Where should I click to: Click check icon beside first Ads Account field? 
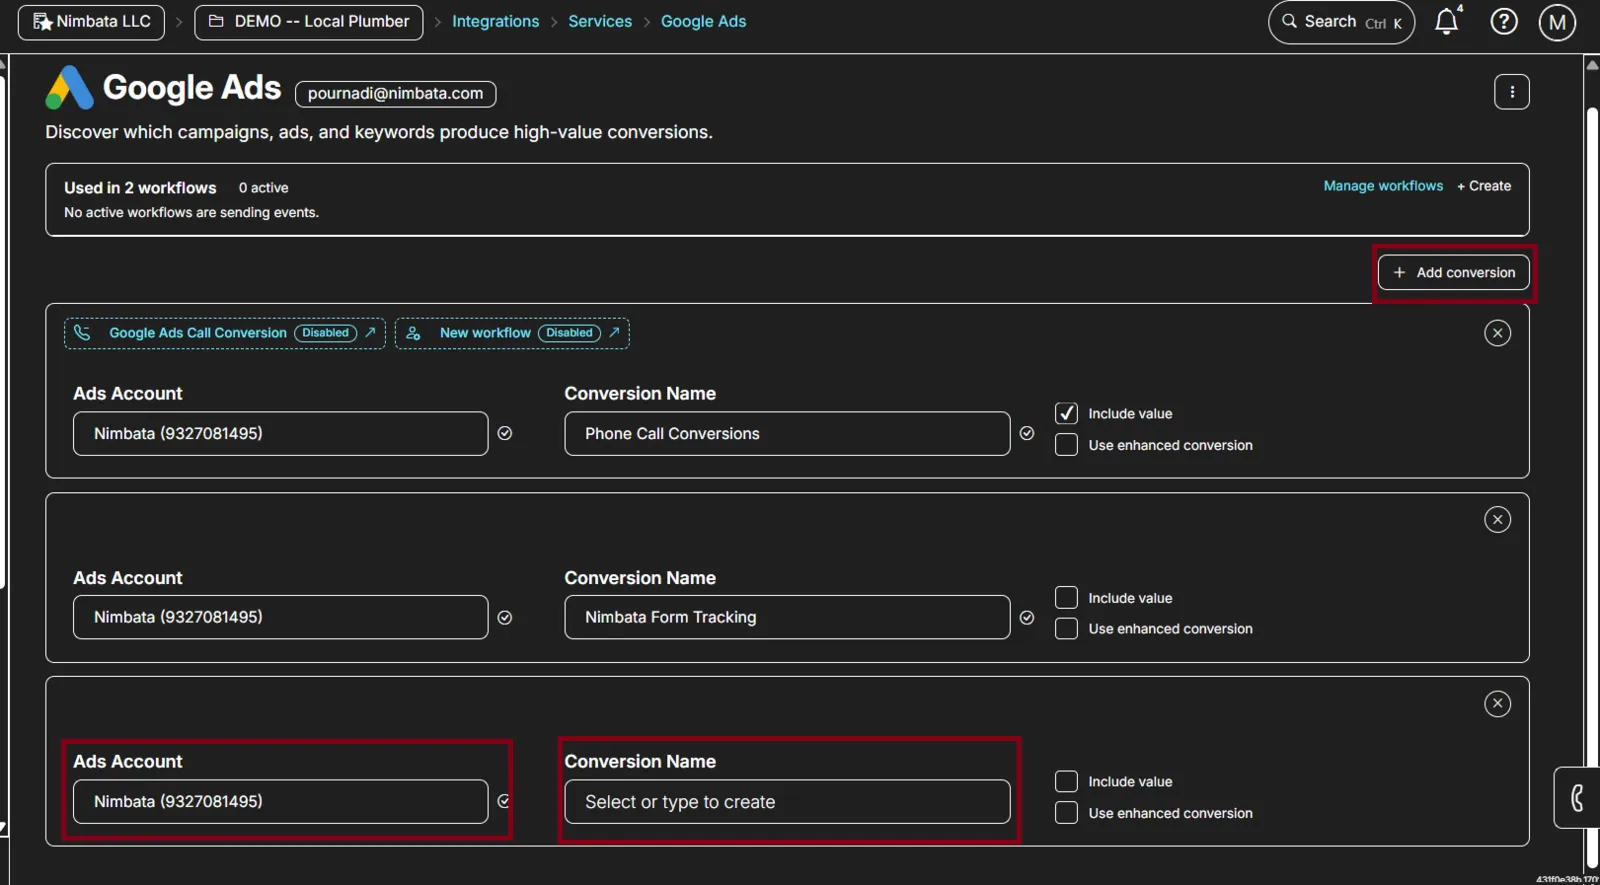505,433
